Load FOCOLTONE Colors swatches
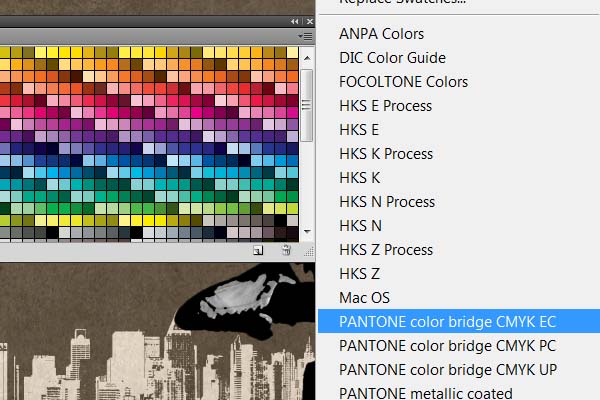This screenshot has height=400, width=600. pyautogui.click(x=403, y=82)
